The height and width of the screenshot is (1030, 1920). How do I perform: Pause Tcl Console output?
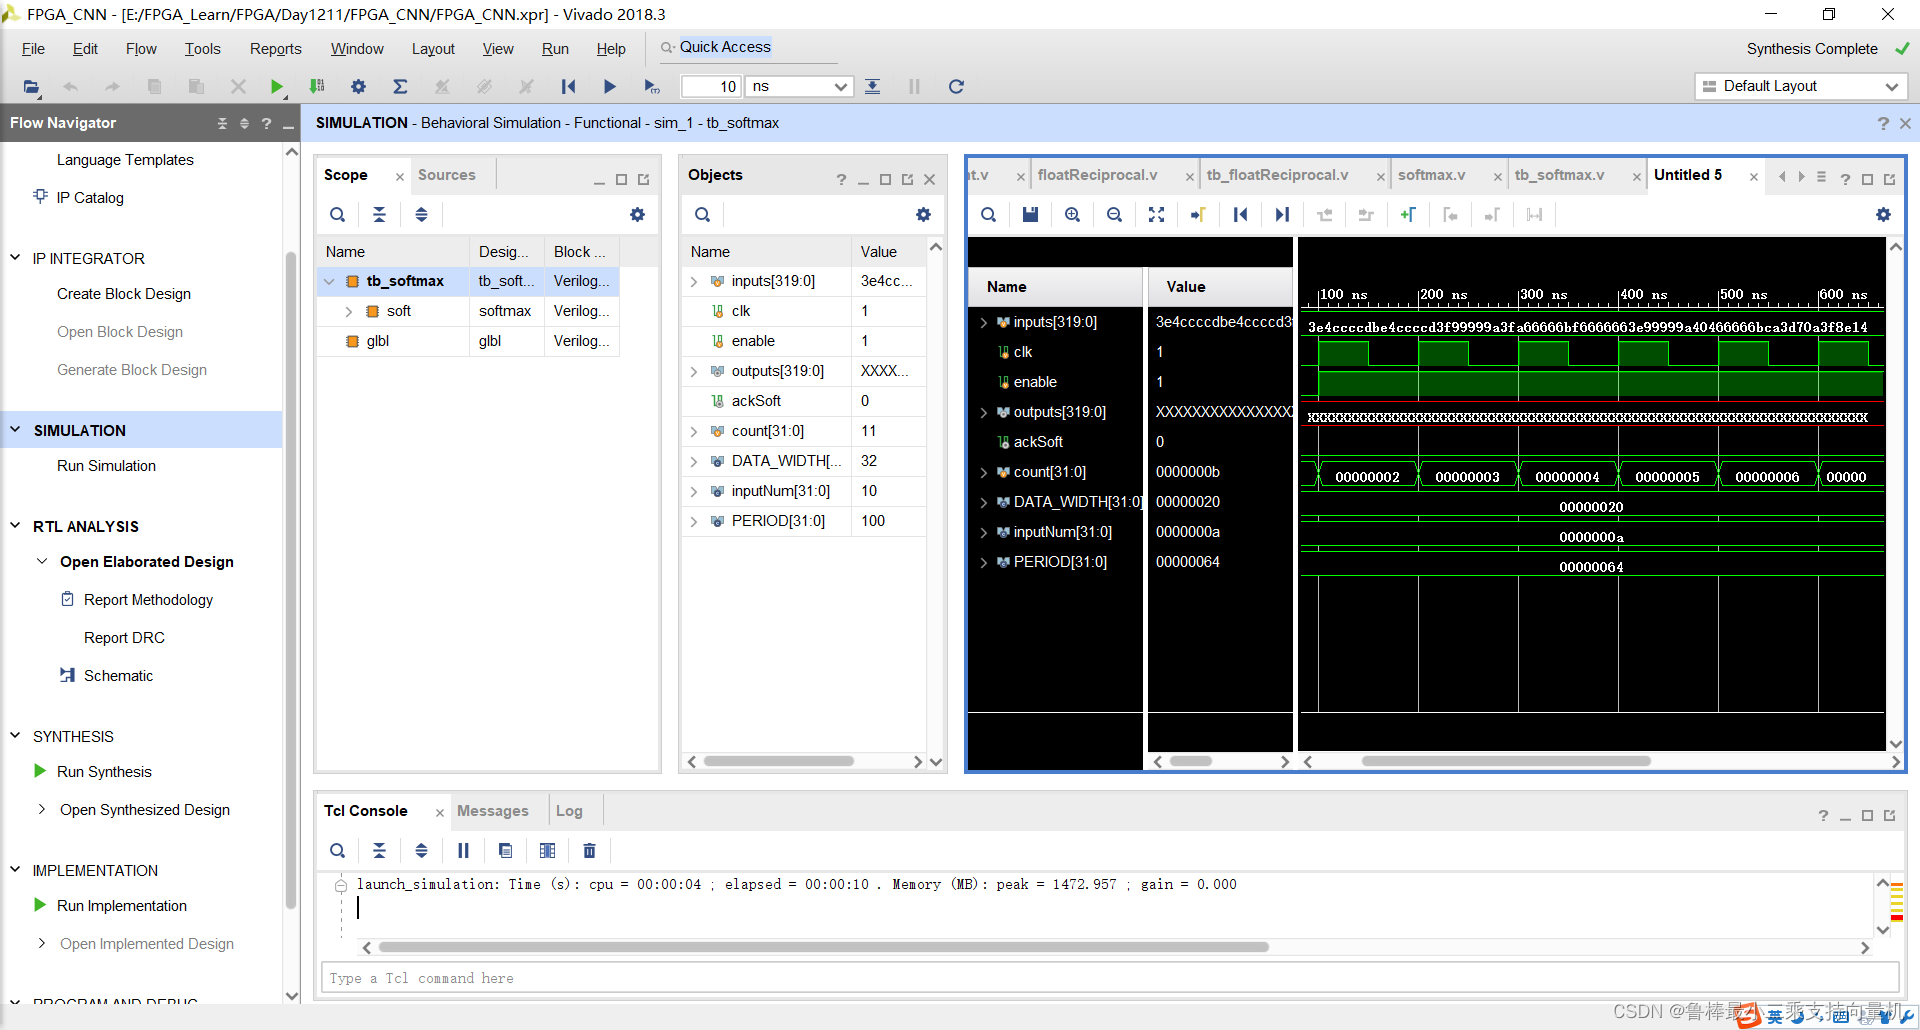point(463,851)
